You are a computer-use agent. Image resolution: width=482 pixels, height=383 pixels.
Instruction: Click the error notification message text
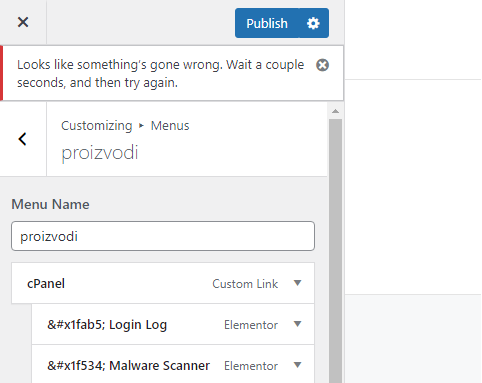(x=161, y=74)
